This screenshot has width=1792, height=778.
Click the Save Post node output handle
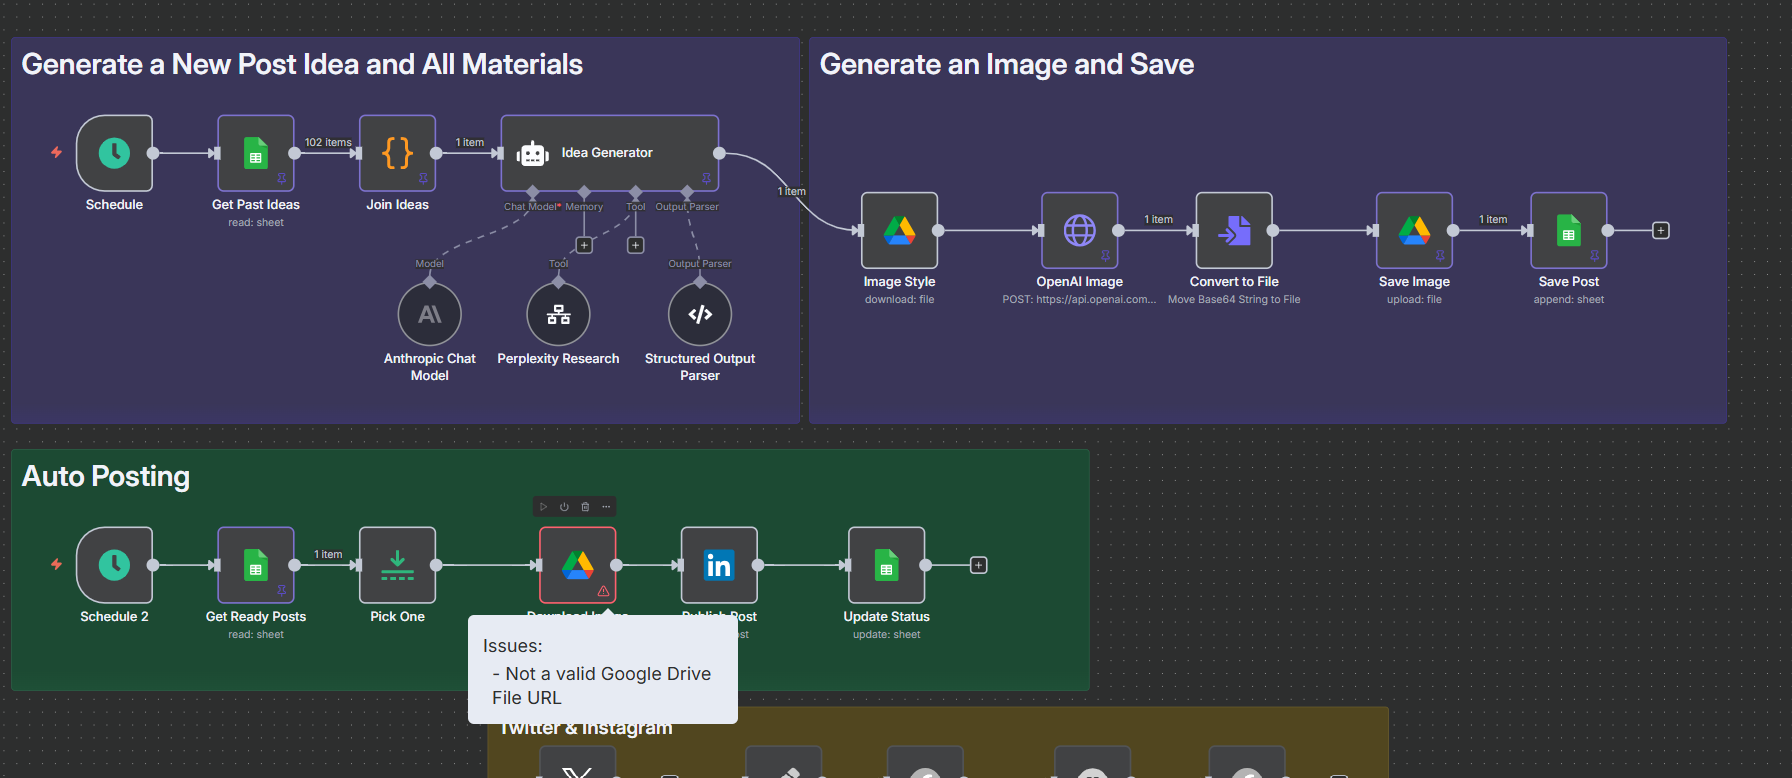[x=1608, y=230]
